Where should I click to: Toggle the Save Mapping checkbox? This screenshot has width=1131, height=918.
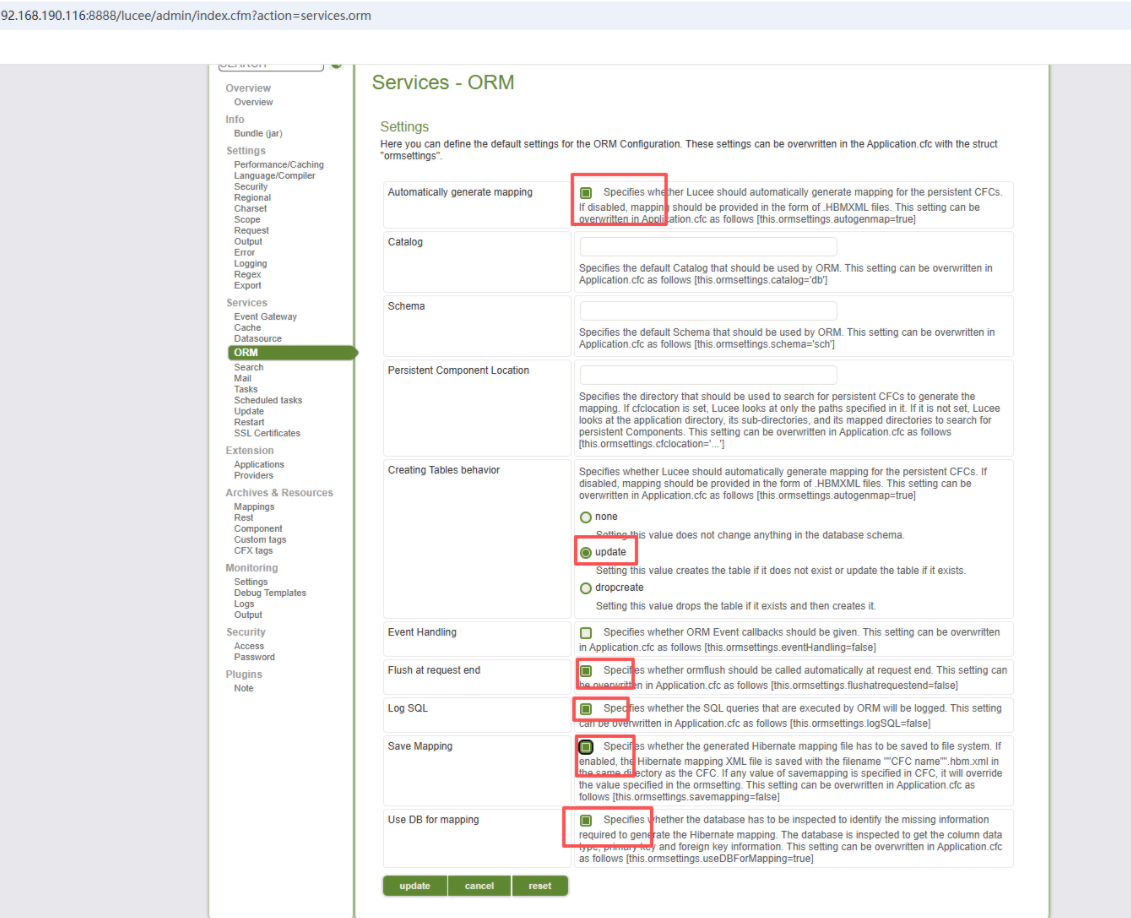coord(586,747)
